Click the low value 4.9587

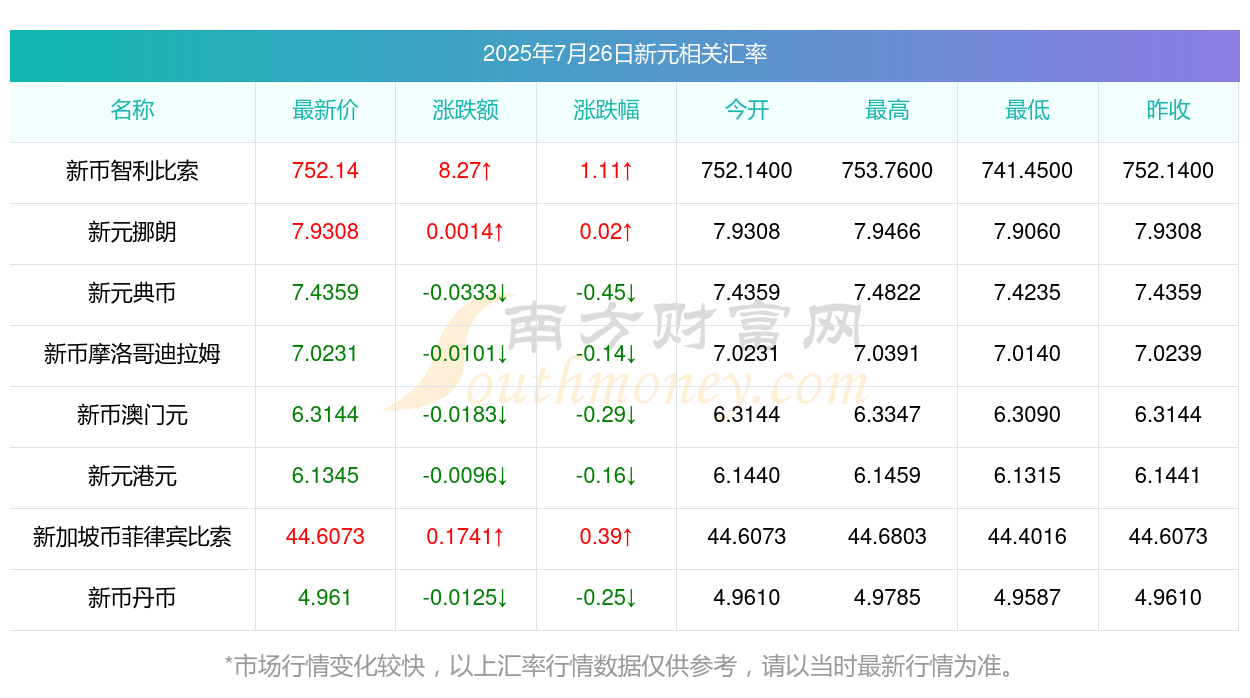pos(1027,598)
